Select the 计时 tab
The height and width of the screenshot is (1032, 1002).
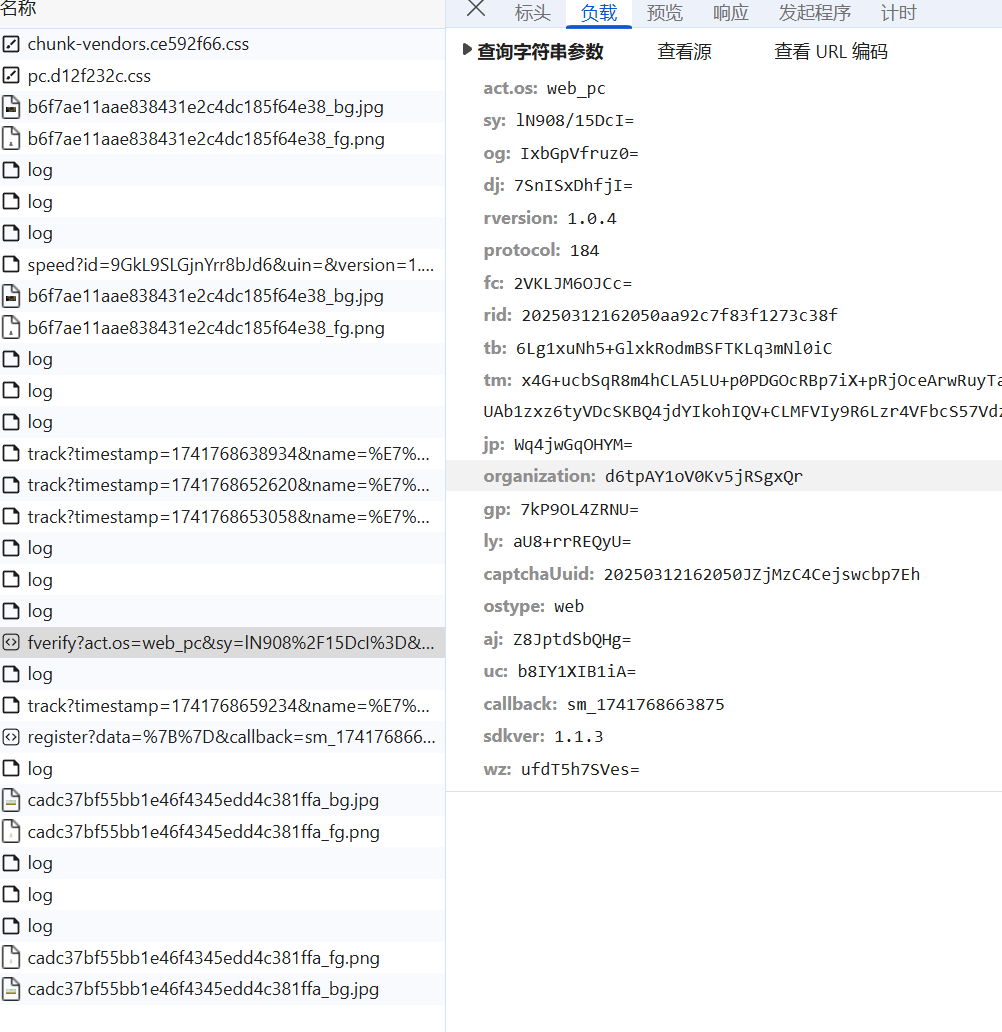point(898,13)
